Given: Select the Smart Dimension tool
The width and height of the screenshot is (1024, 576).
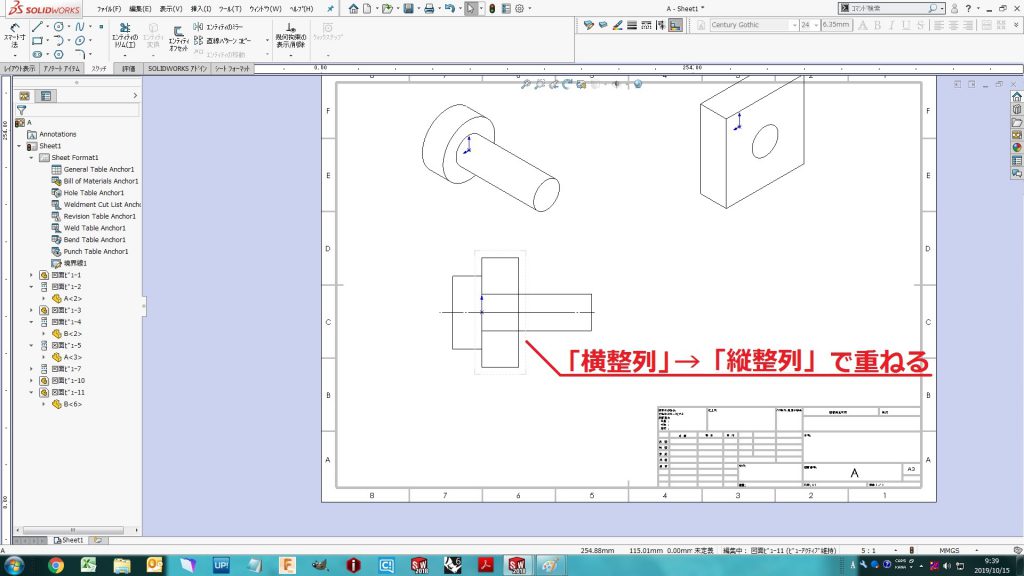Looking at the screenshot, I should tap(13, 30).
